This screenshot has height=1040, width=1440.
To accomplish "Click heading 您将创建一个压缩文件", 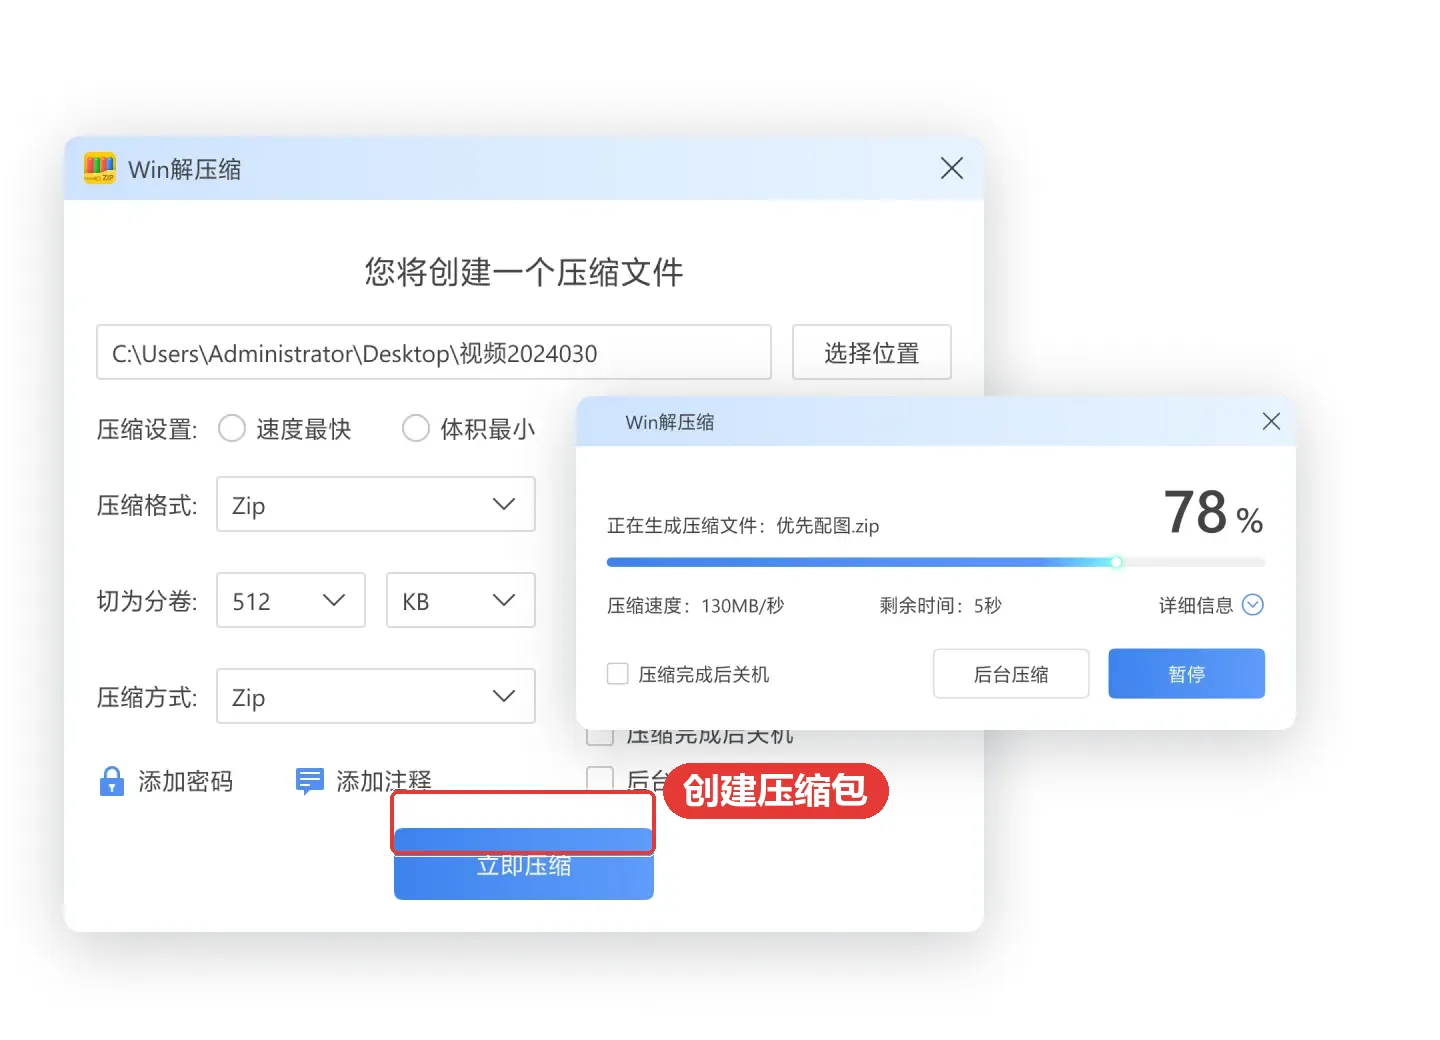I will pos(524,272).
